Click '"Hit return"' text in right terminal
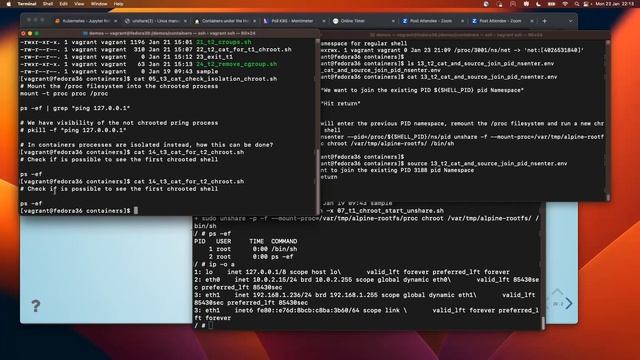This screenshot has height=360, width=640. (340, 104)
